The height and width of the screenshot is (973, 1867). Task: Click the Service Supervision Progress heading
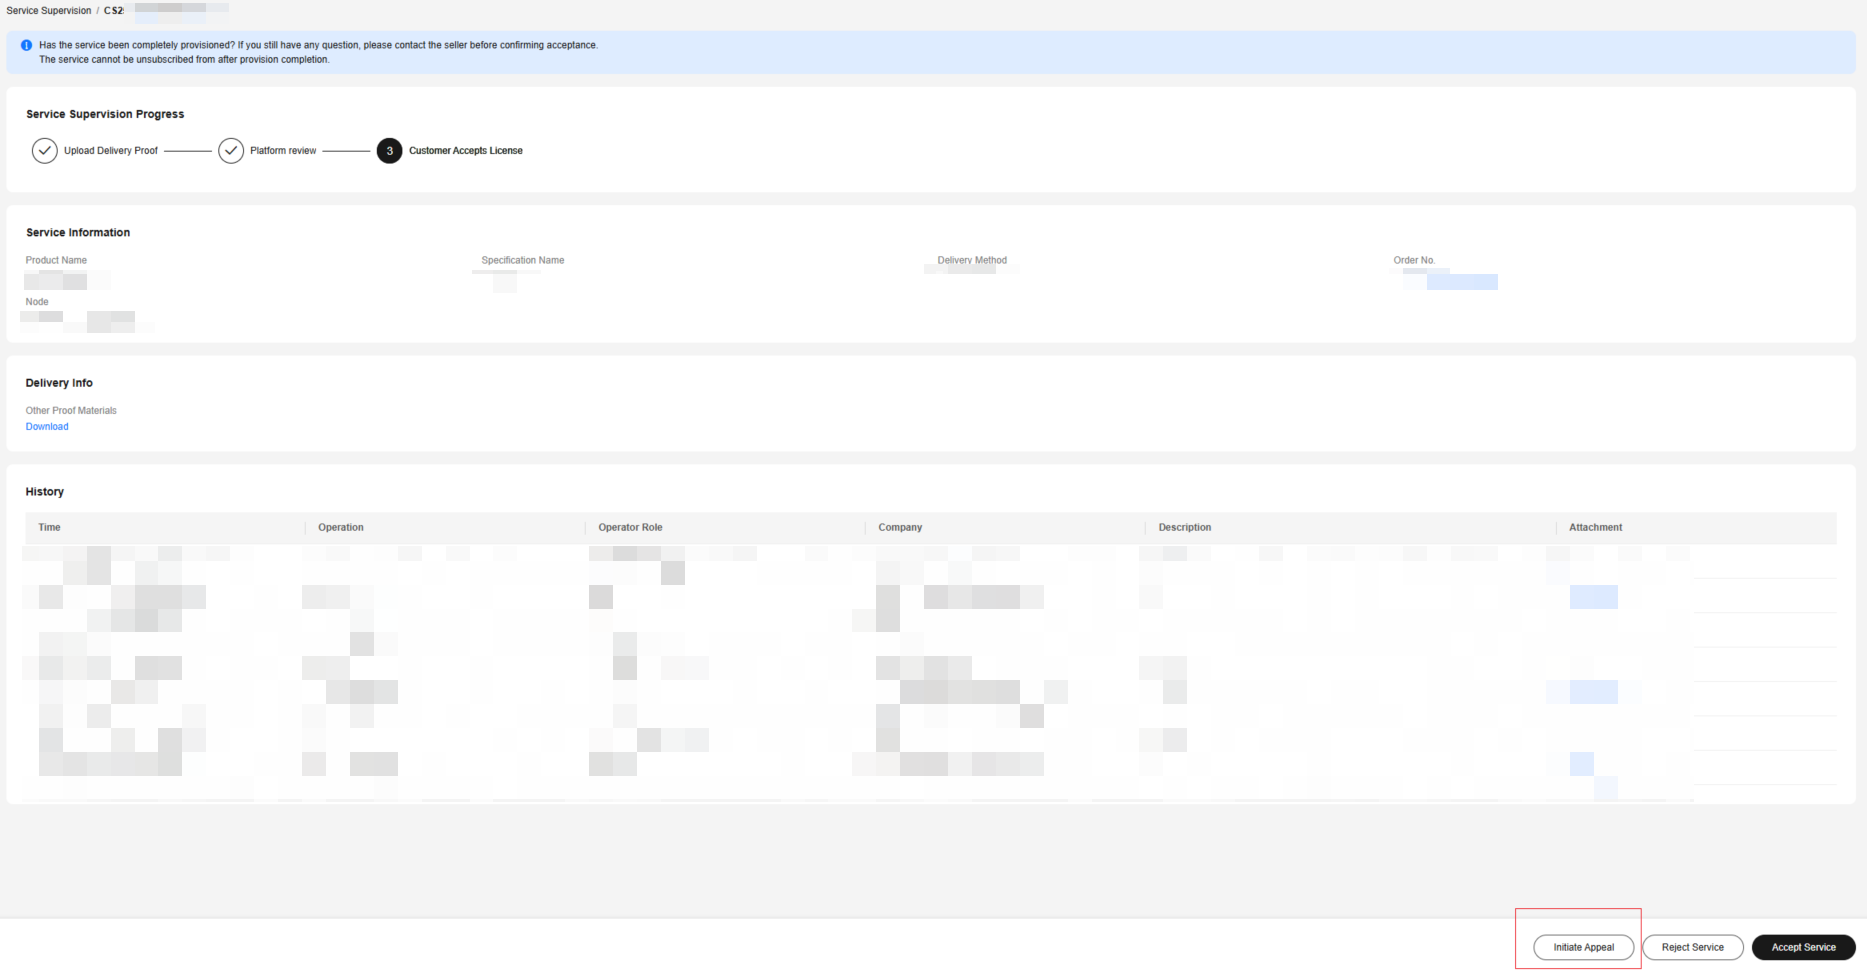pyautogui.click(x=105, y=114)
